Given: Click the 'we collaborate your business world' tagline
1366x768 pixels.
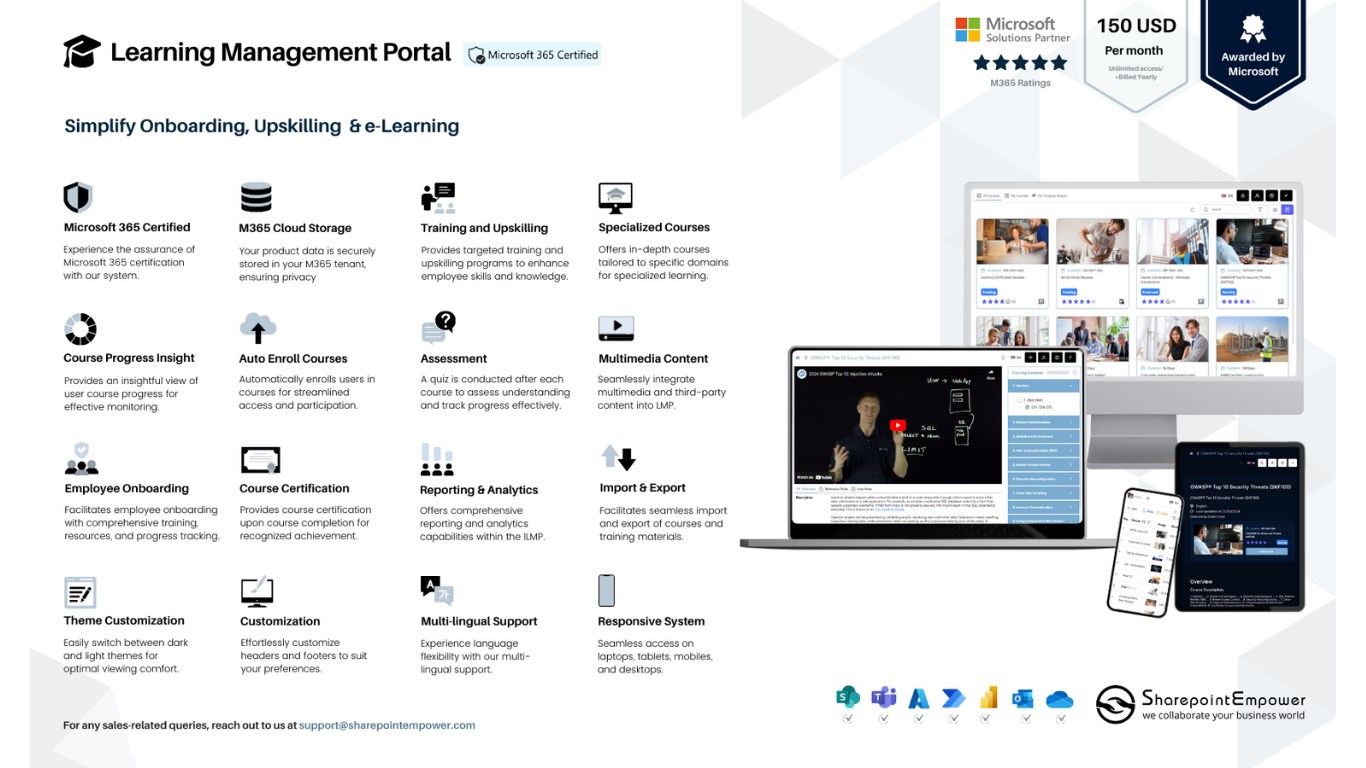Looking at the screenshot, I should pos(1223,716).
